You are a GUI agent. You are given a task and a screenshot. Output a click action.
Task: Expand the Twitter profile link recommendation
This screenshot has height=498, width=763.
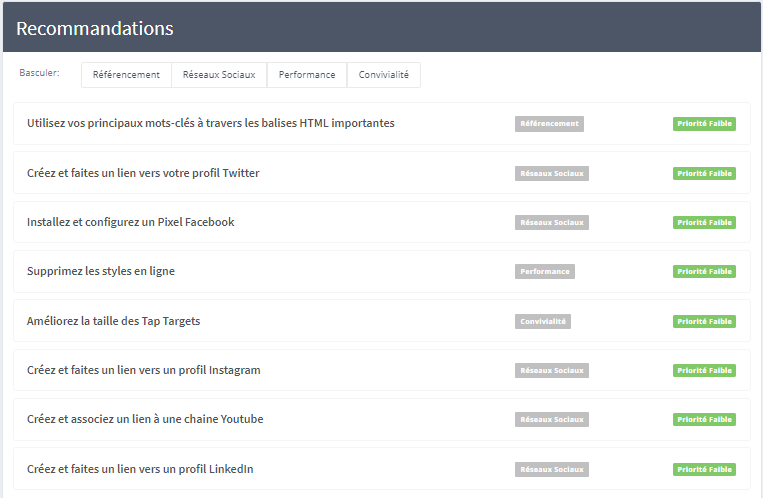click(x=143, y=173)
